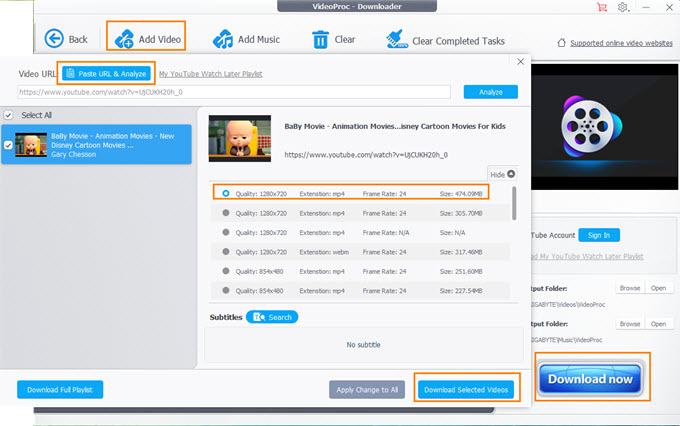Image resolution: width=680 pixels, height=426 pixels.
Task: Click the Add Music toolbar label
Action: pyautogui.click(x=259, y=39)
